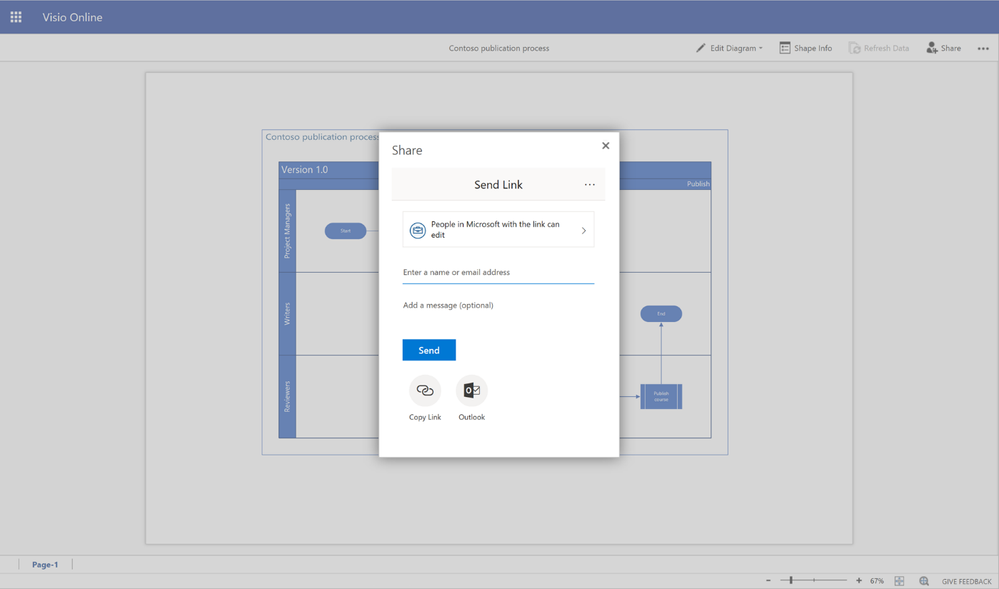Click the Copy Link icon

(425, 391)
